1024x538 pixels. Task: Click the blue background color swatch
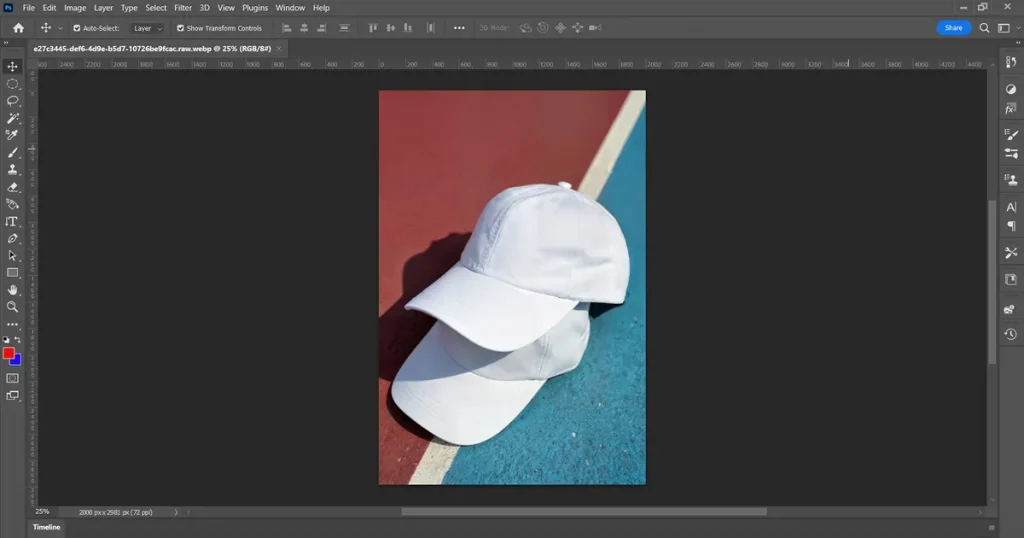[x=17, y=360]
